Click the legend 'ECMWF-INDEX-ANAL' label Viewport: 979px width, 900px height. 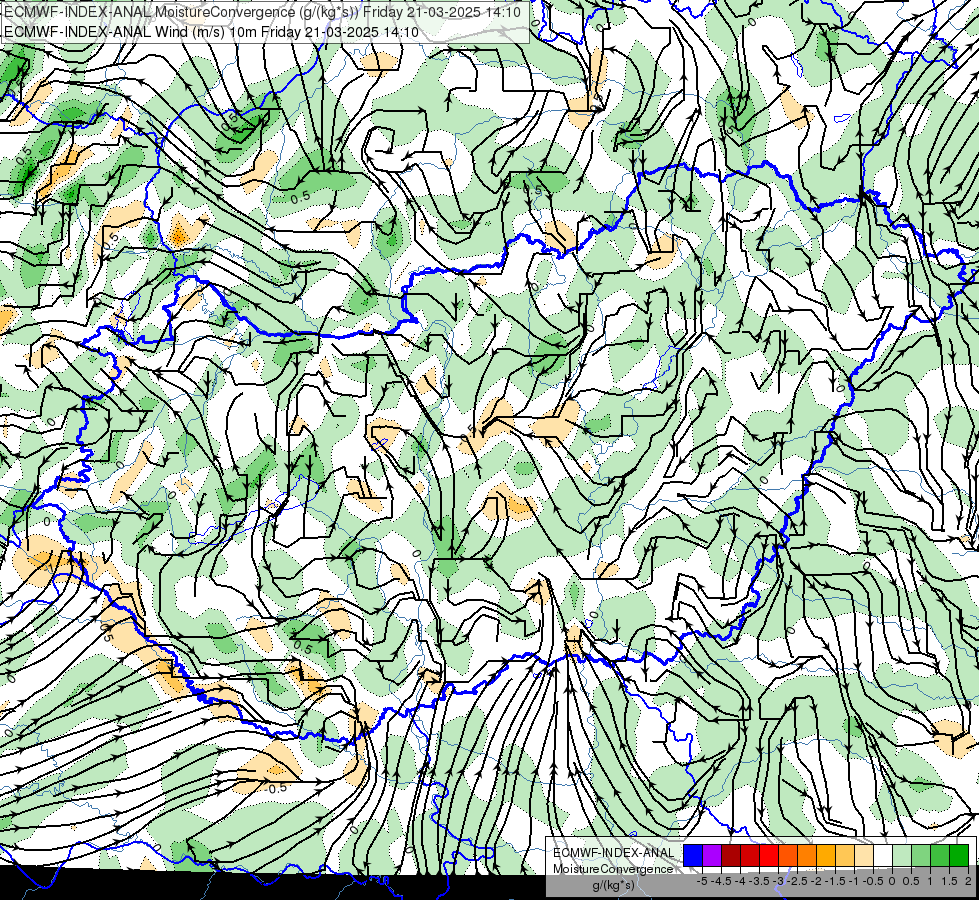[x=614, y=853]
